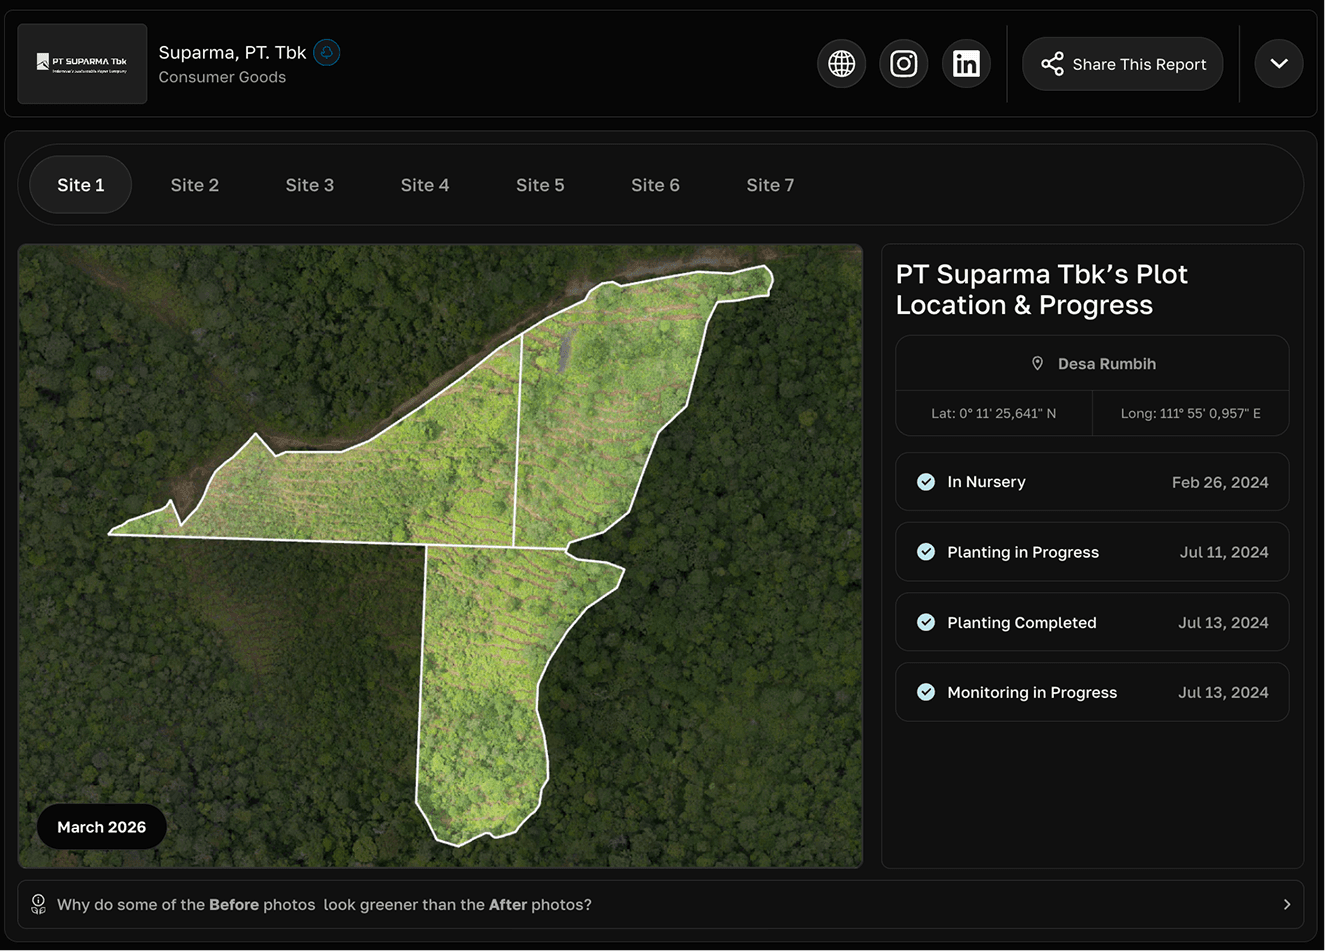1325x951 pixels.
Task: Click the Feb 26, 2024 date
Action: click(x=1220, y=482)
